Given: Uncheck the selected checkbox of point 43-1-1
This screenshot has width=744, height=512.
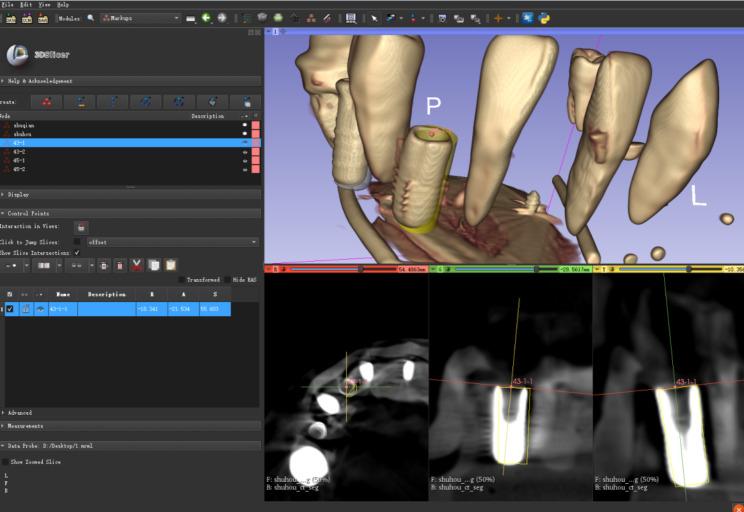Looking at the screenshot, I should [10, 309].
